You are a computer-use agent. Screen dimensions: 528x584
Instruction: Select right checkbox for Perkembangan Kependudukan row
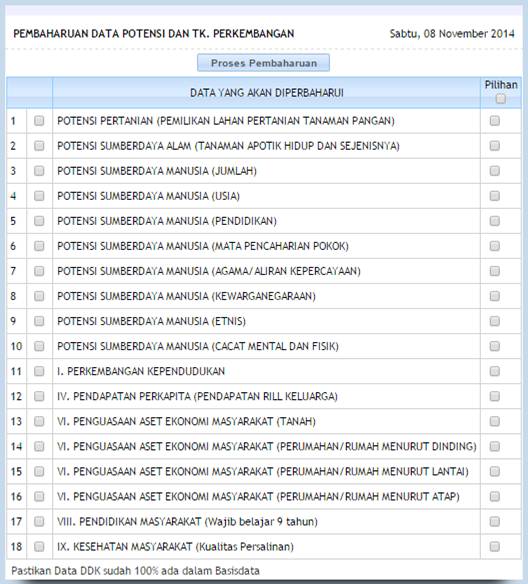click(494, 371)
